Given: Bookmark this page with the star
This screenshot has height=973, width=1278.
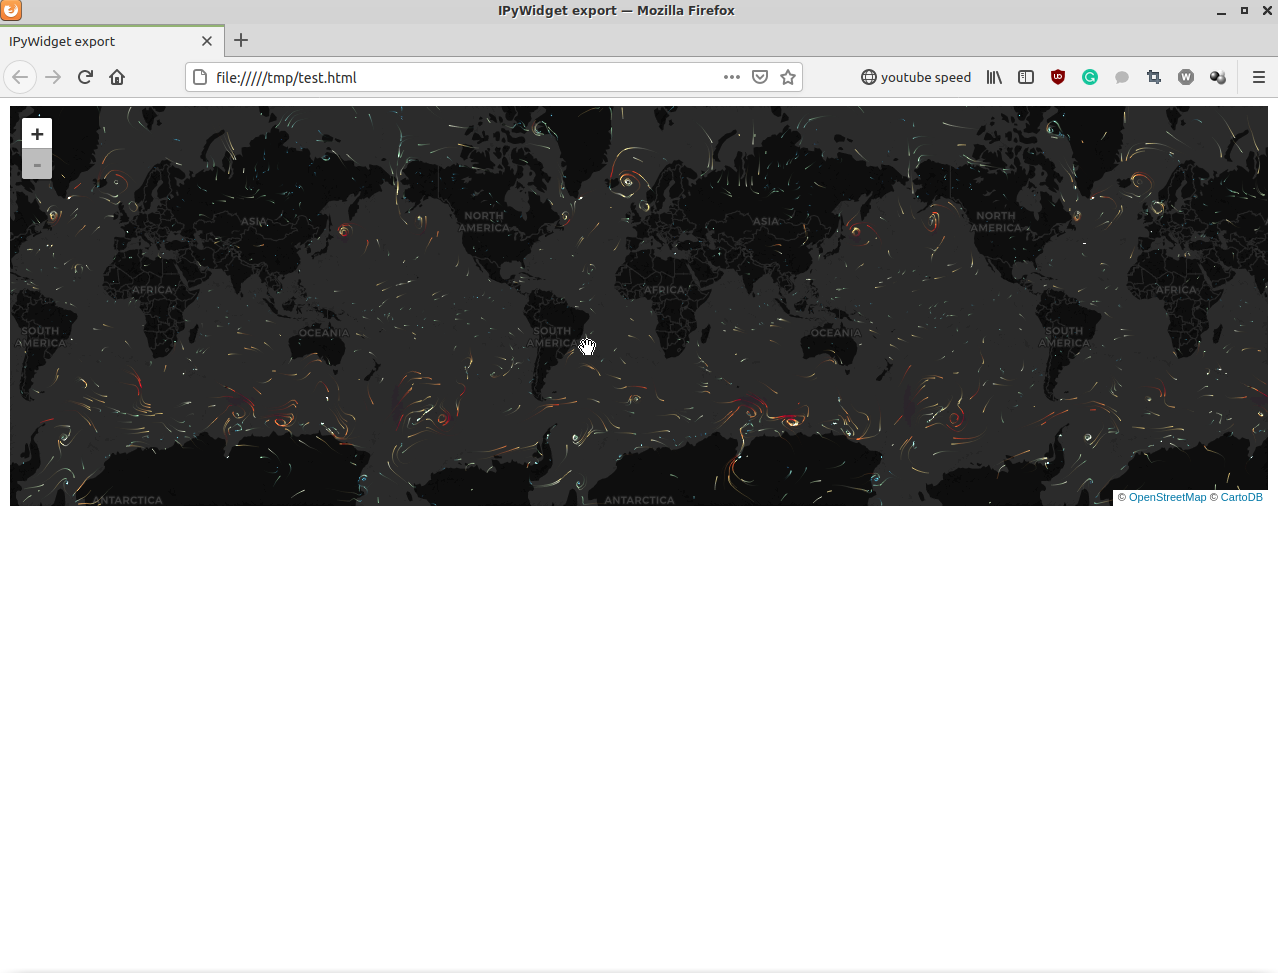Looking at the screenshot, I should [x=788, y=77].
